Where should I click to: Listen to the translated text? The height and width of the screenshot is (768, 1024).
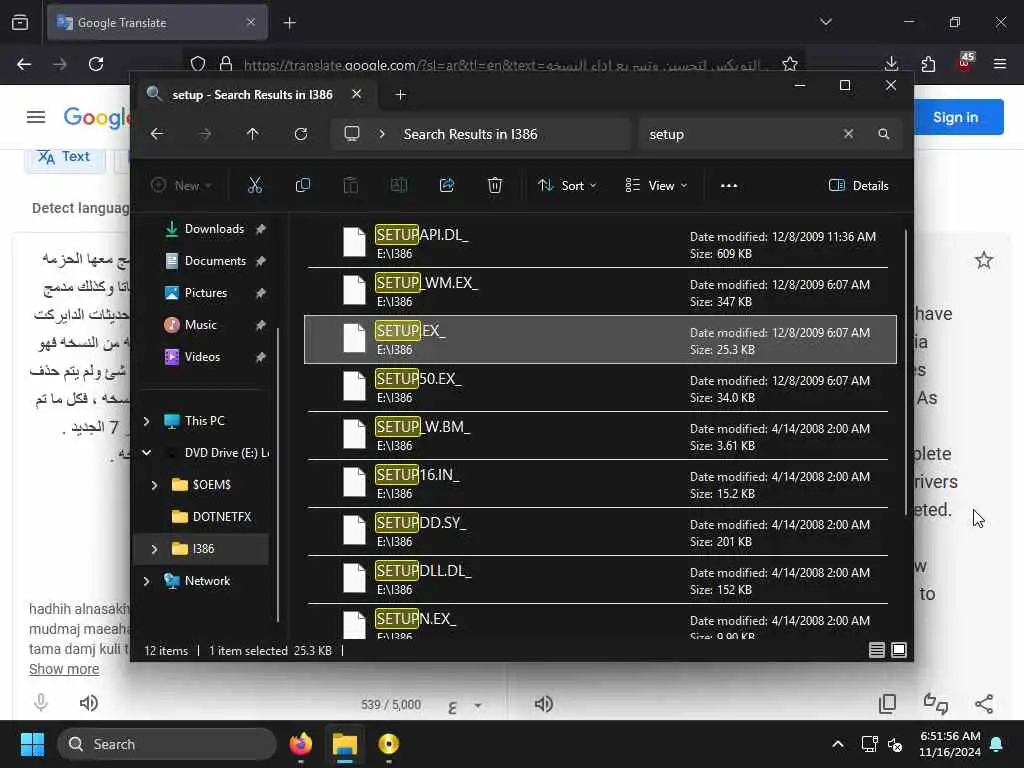pyautogui.click(x=543, y=704)
